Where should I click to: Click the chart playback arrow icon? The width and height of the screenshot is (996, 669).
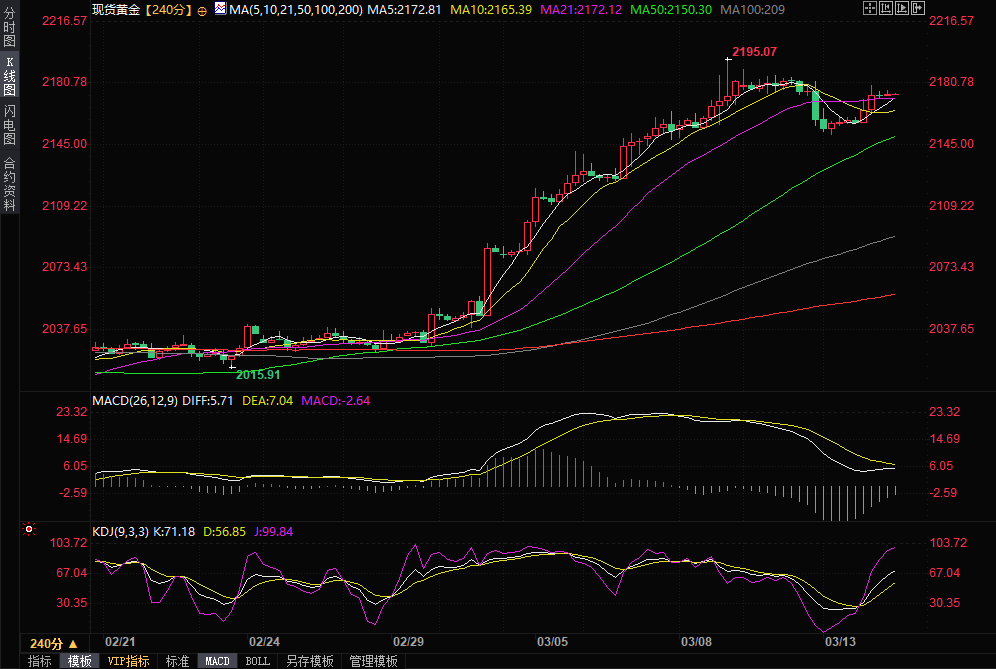902,9
